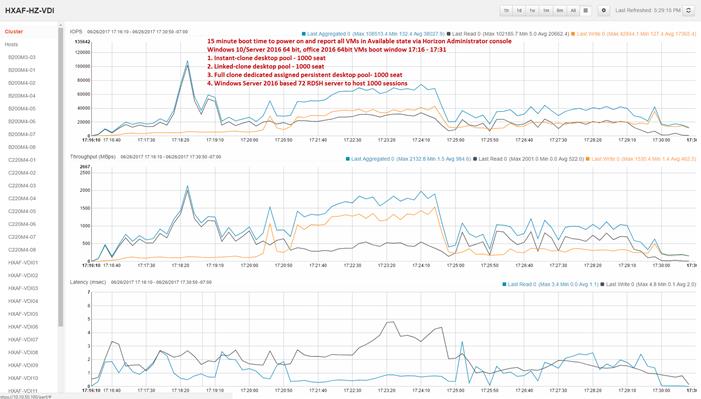Toggle IOPS Last Write legend entry

pyautogui.click(x=633, y=34)
